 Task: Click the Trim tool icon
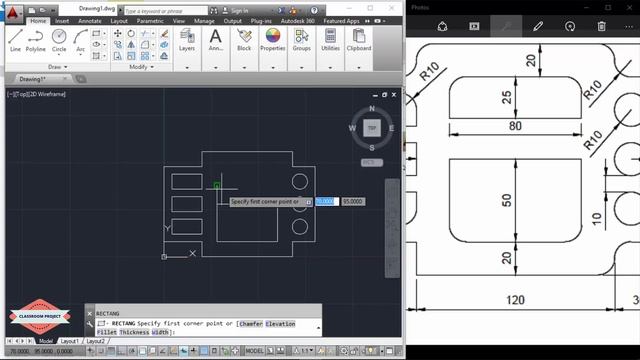pos(144,33)
